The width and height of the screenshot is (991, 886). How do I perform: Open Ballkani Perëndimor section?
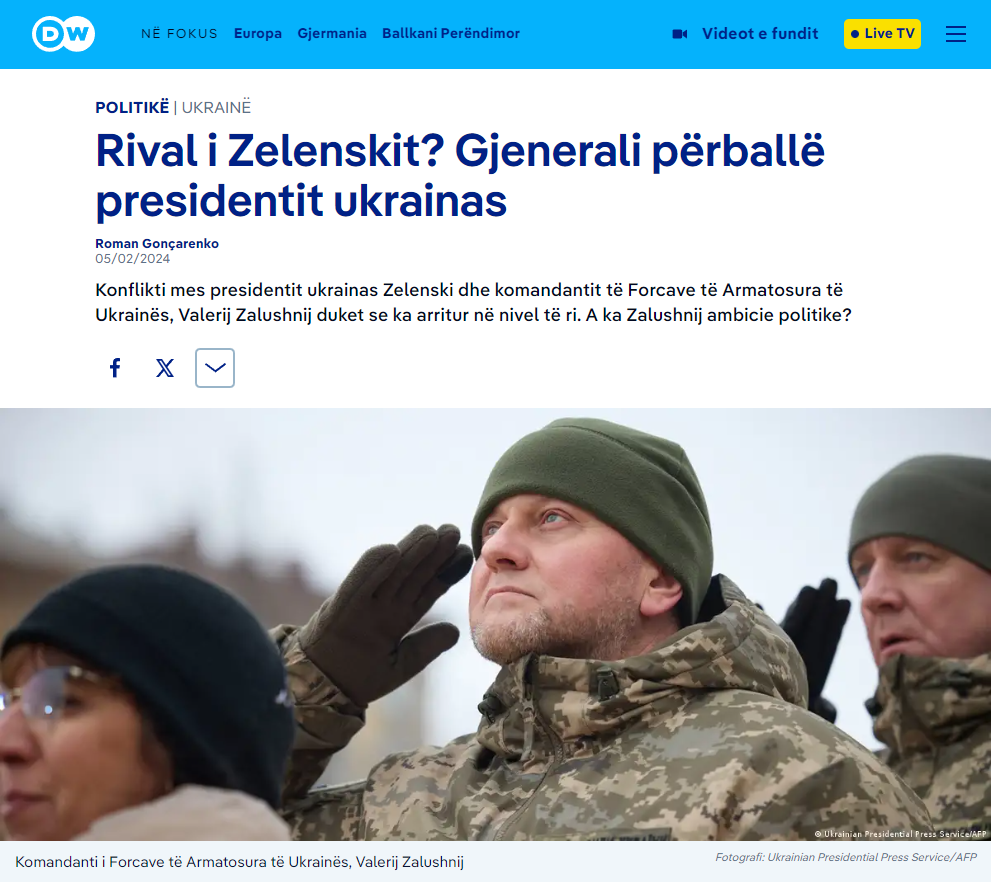pyautogui.click(x=451, y=33)
